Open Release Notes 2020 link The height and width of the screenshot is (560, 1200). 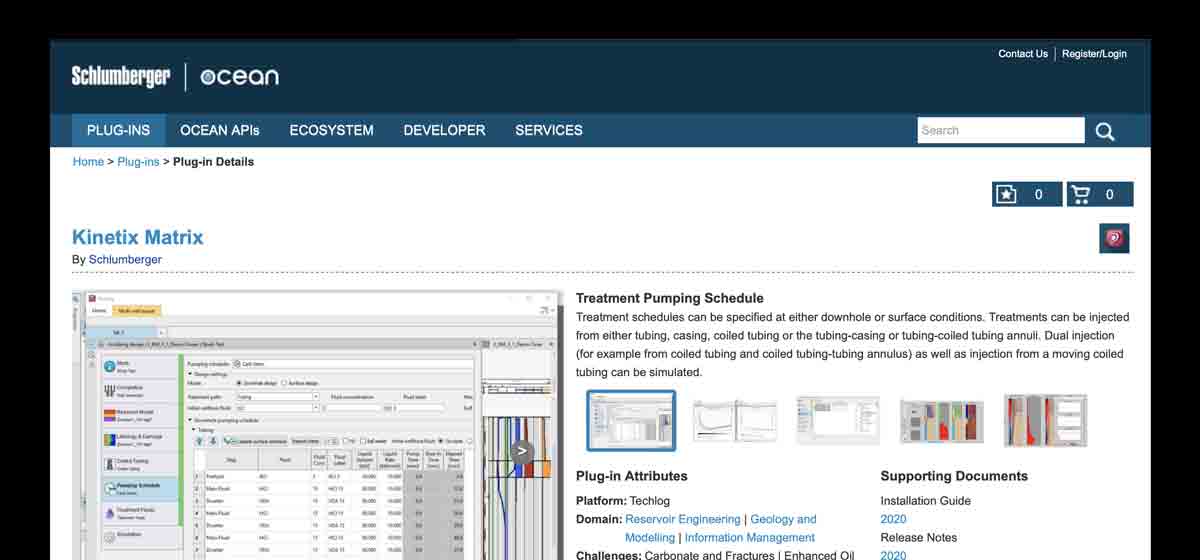[x=893, y=556]
